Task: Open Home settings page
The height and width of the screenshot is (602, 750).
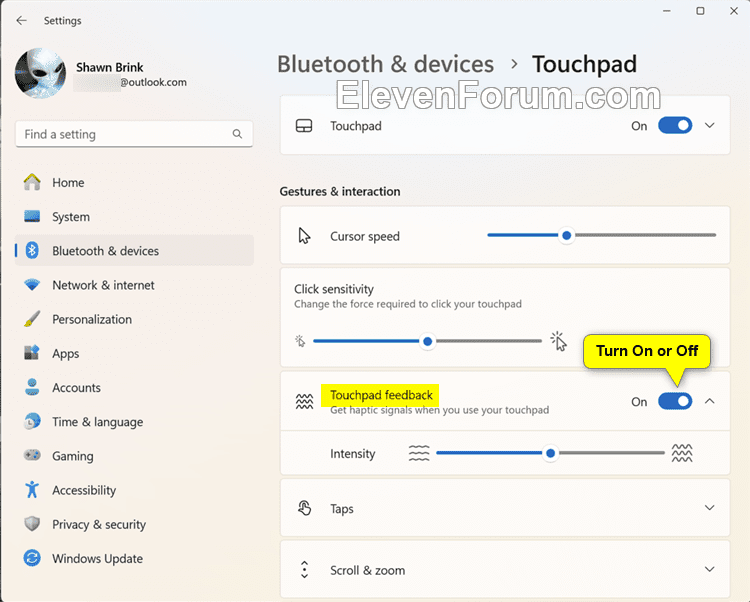Action: pos(134,182)
